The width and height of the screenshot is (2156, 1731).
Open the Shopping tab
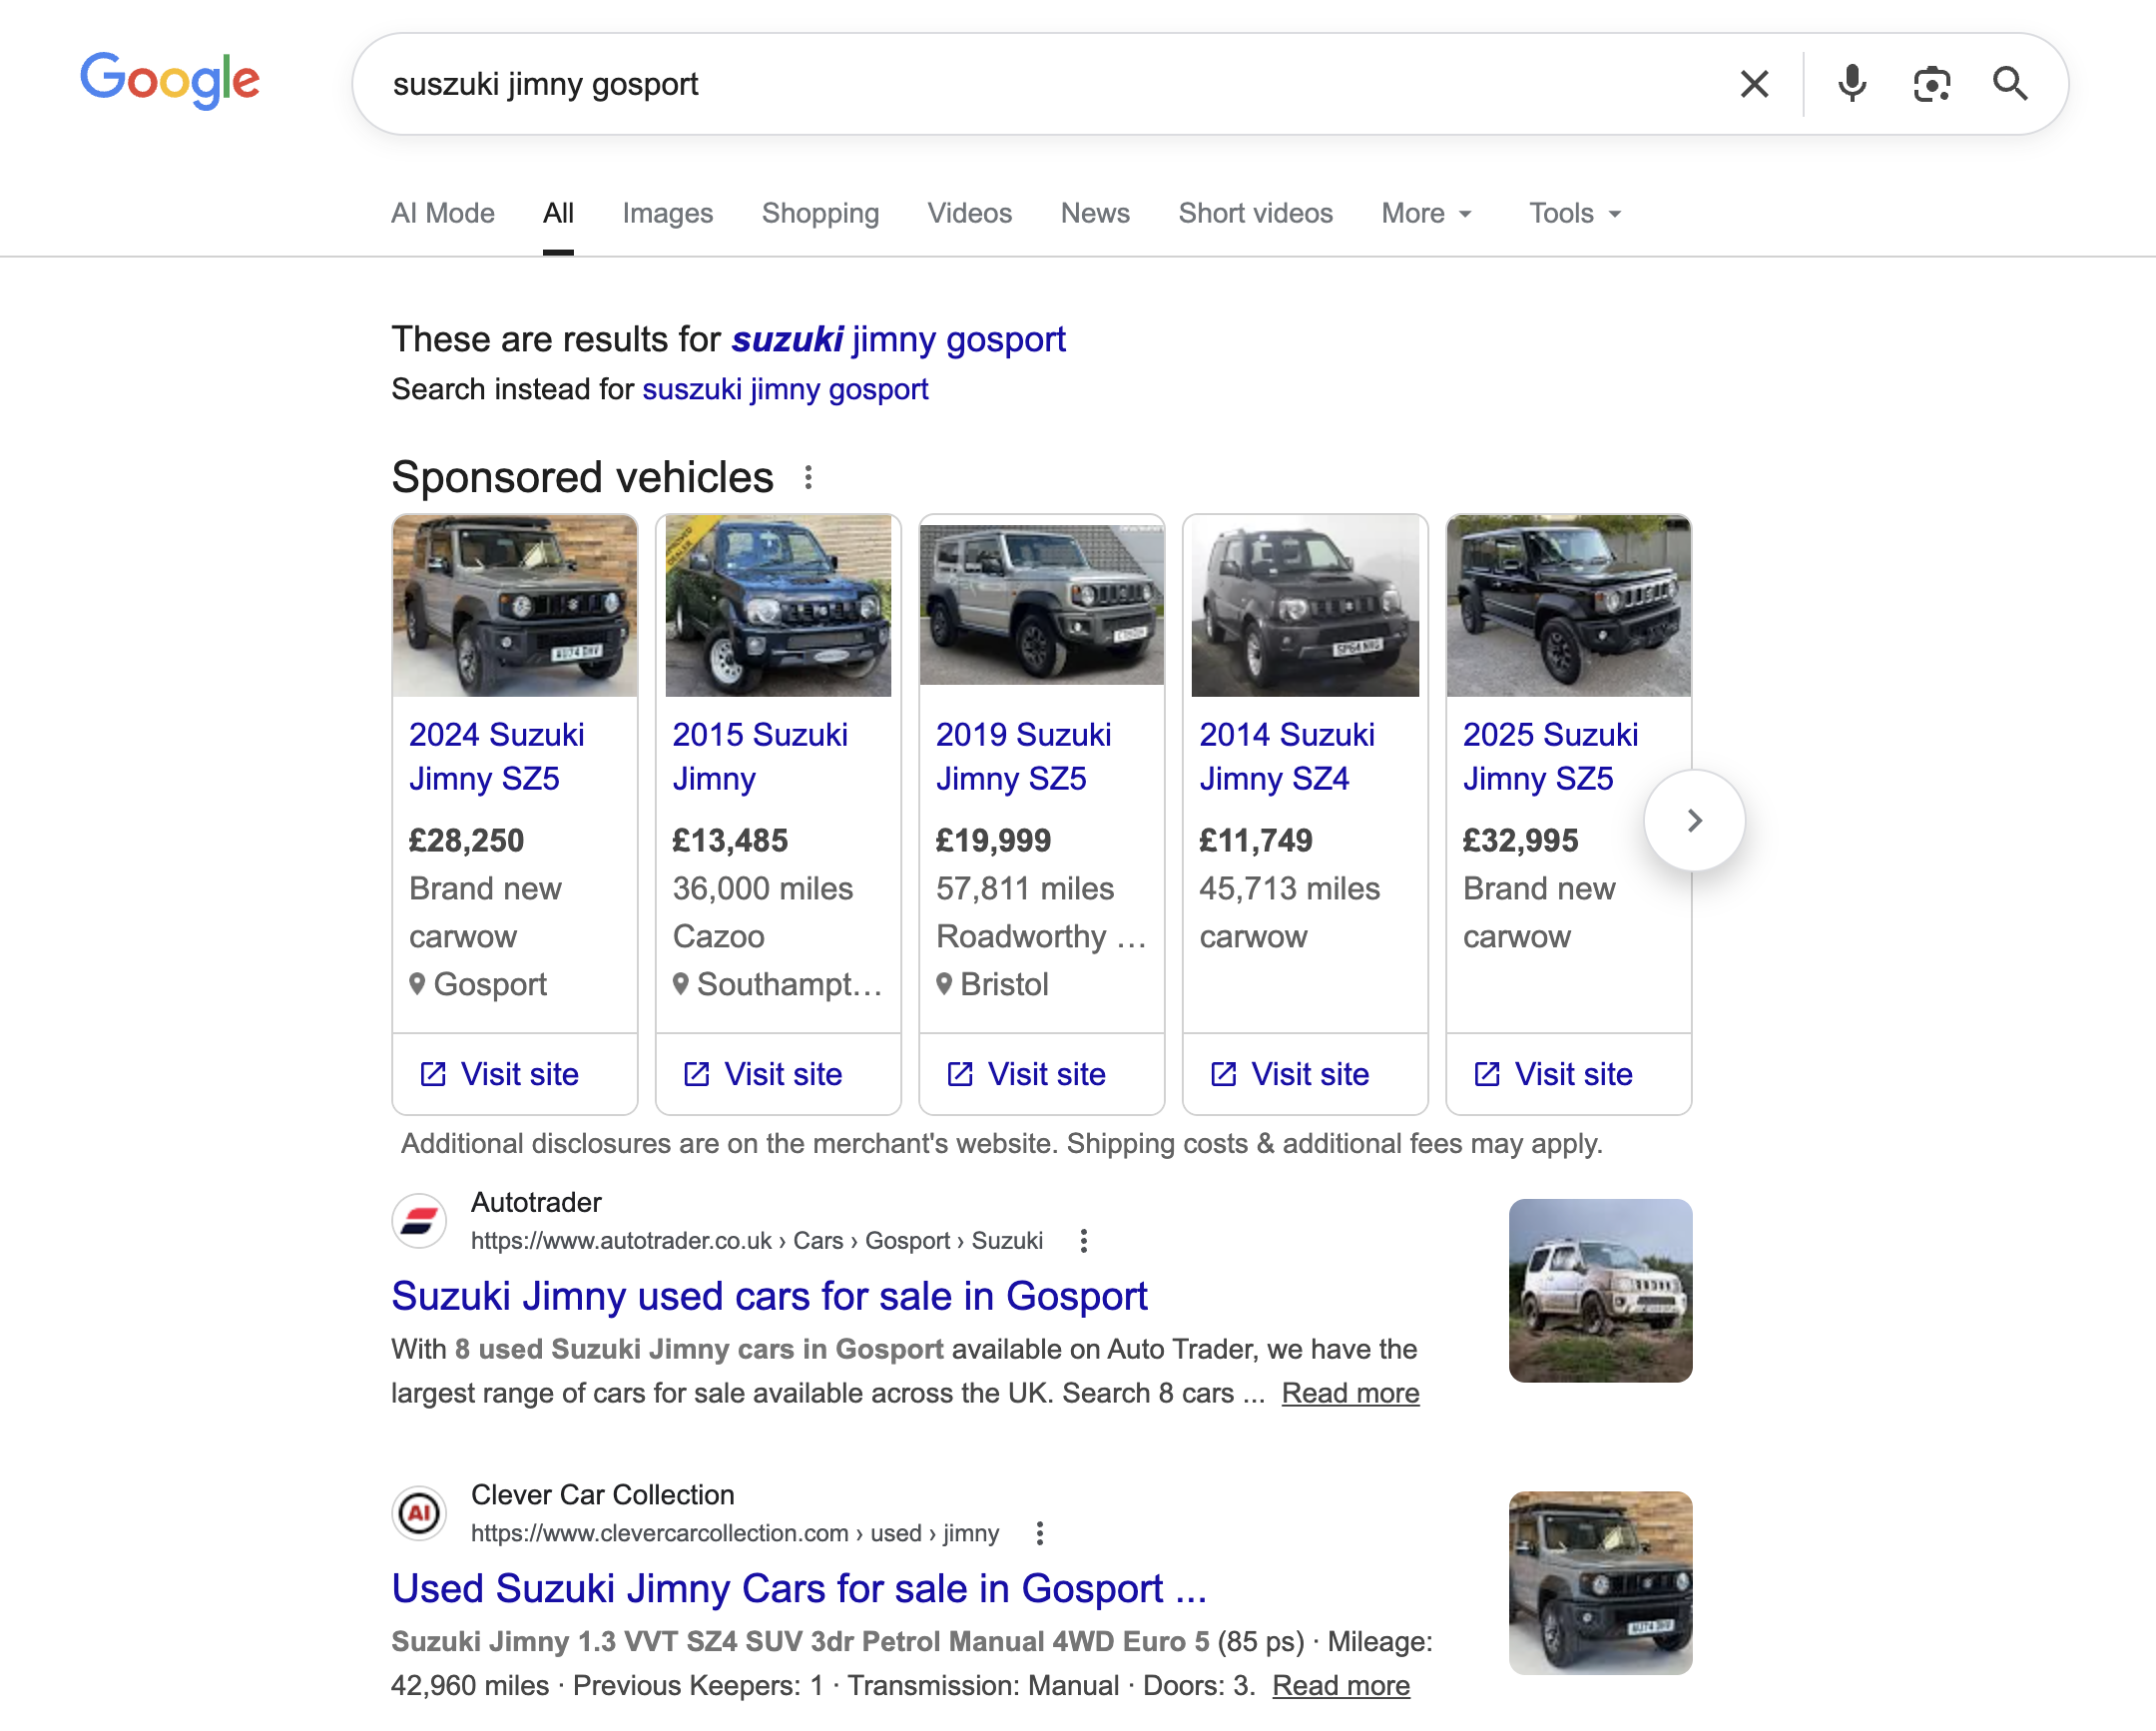click(x=820, y=213)
